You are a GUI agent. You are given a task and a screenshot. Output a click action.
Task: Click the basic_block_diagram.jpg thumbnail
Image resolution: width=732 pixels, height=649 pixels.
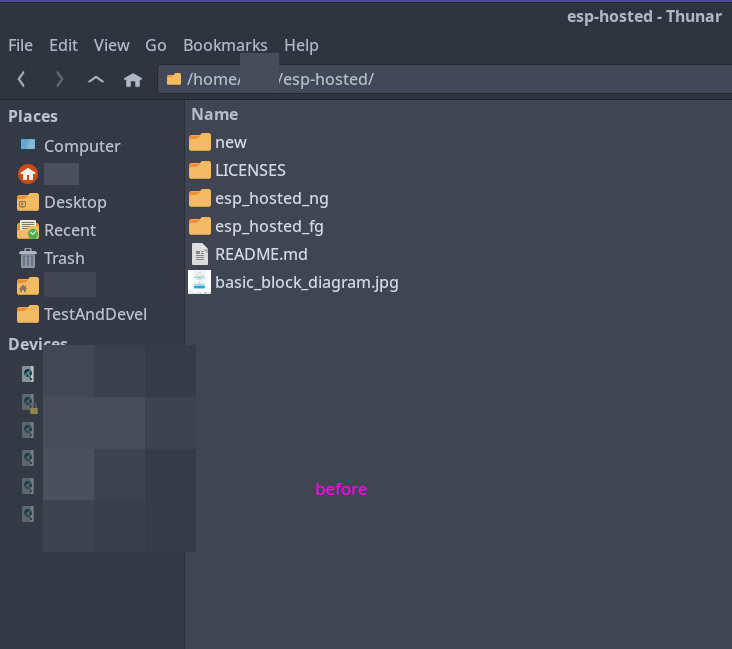(x=199, y=282)
